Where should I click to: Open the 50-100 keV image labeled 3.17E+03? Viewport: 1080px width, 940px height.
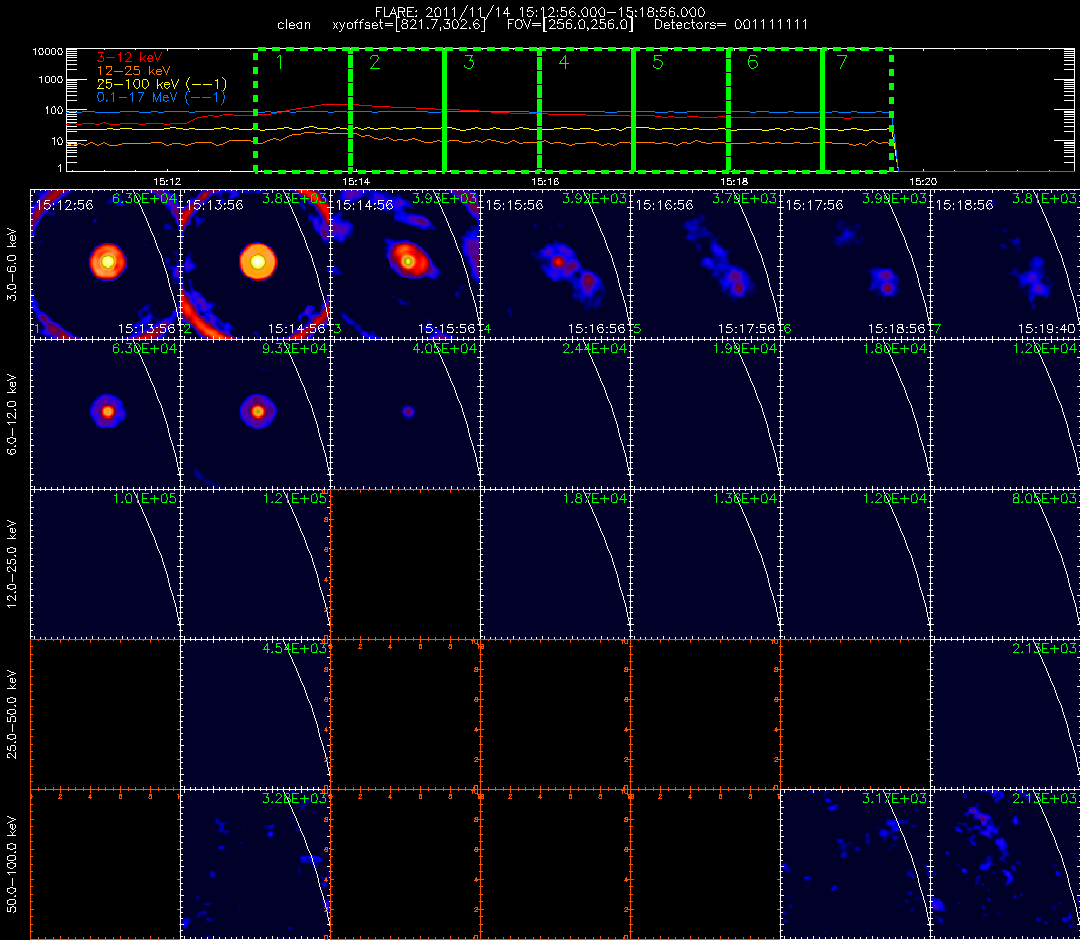(x=856, y=864)
